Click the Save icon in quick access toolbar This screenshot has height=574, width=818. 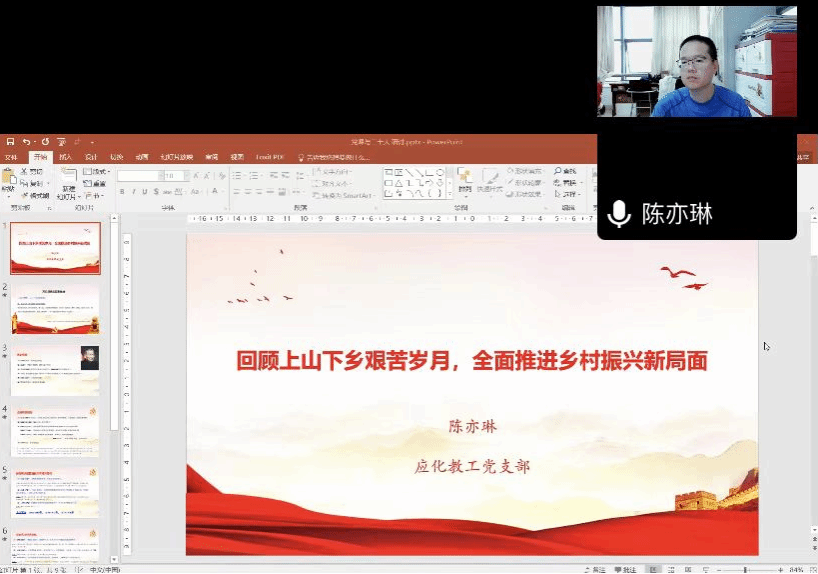[x=9, y=142]
